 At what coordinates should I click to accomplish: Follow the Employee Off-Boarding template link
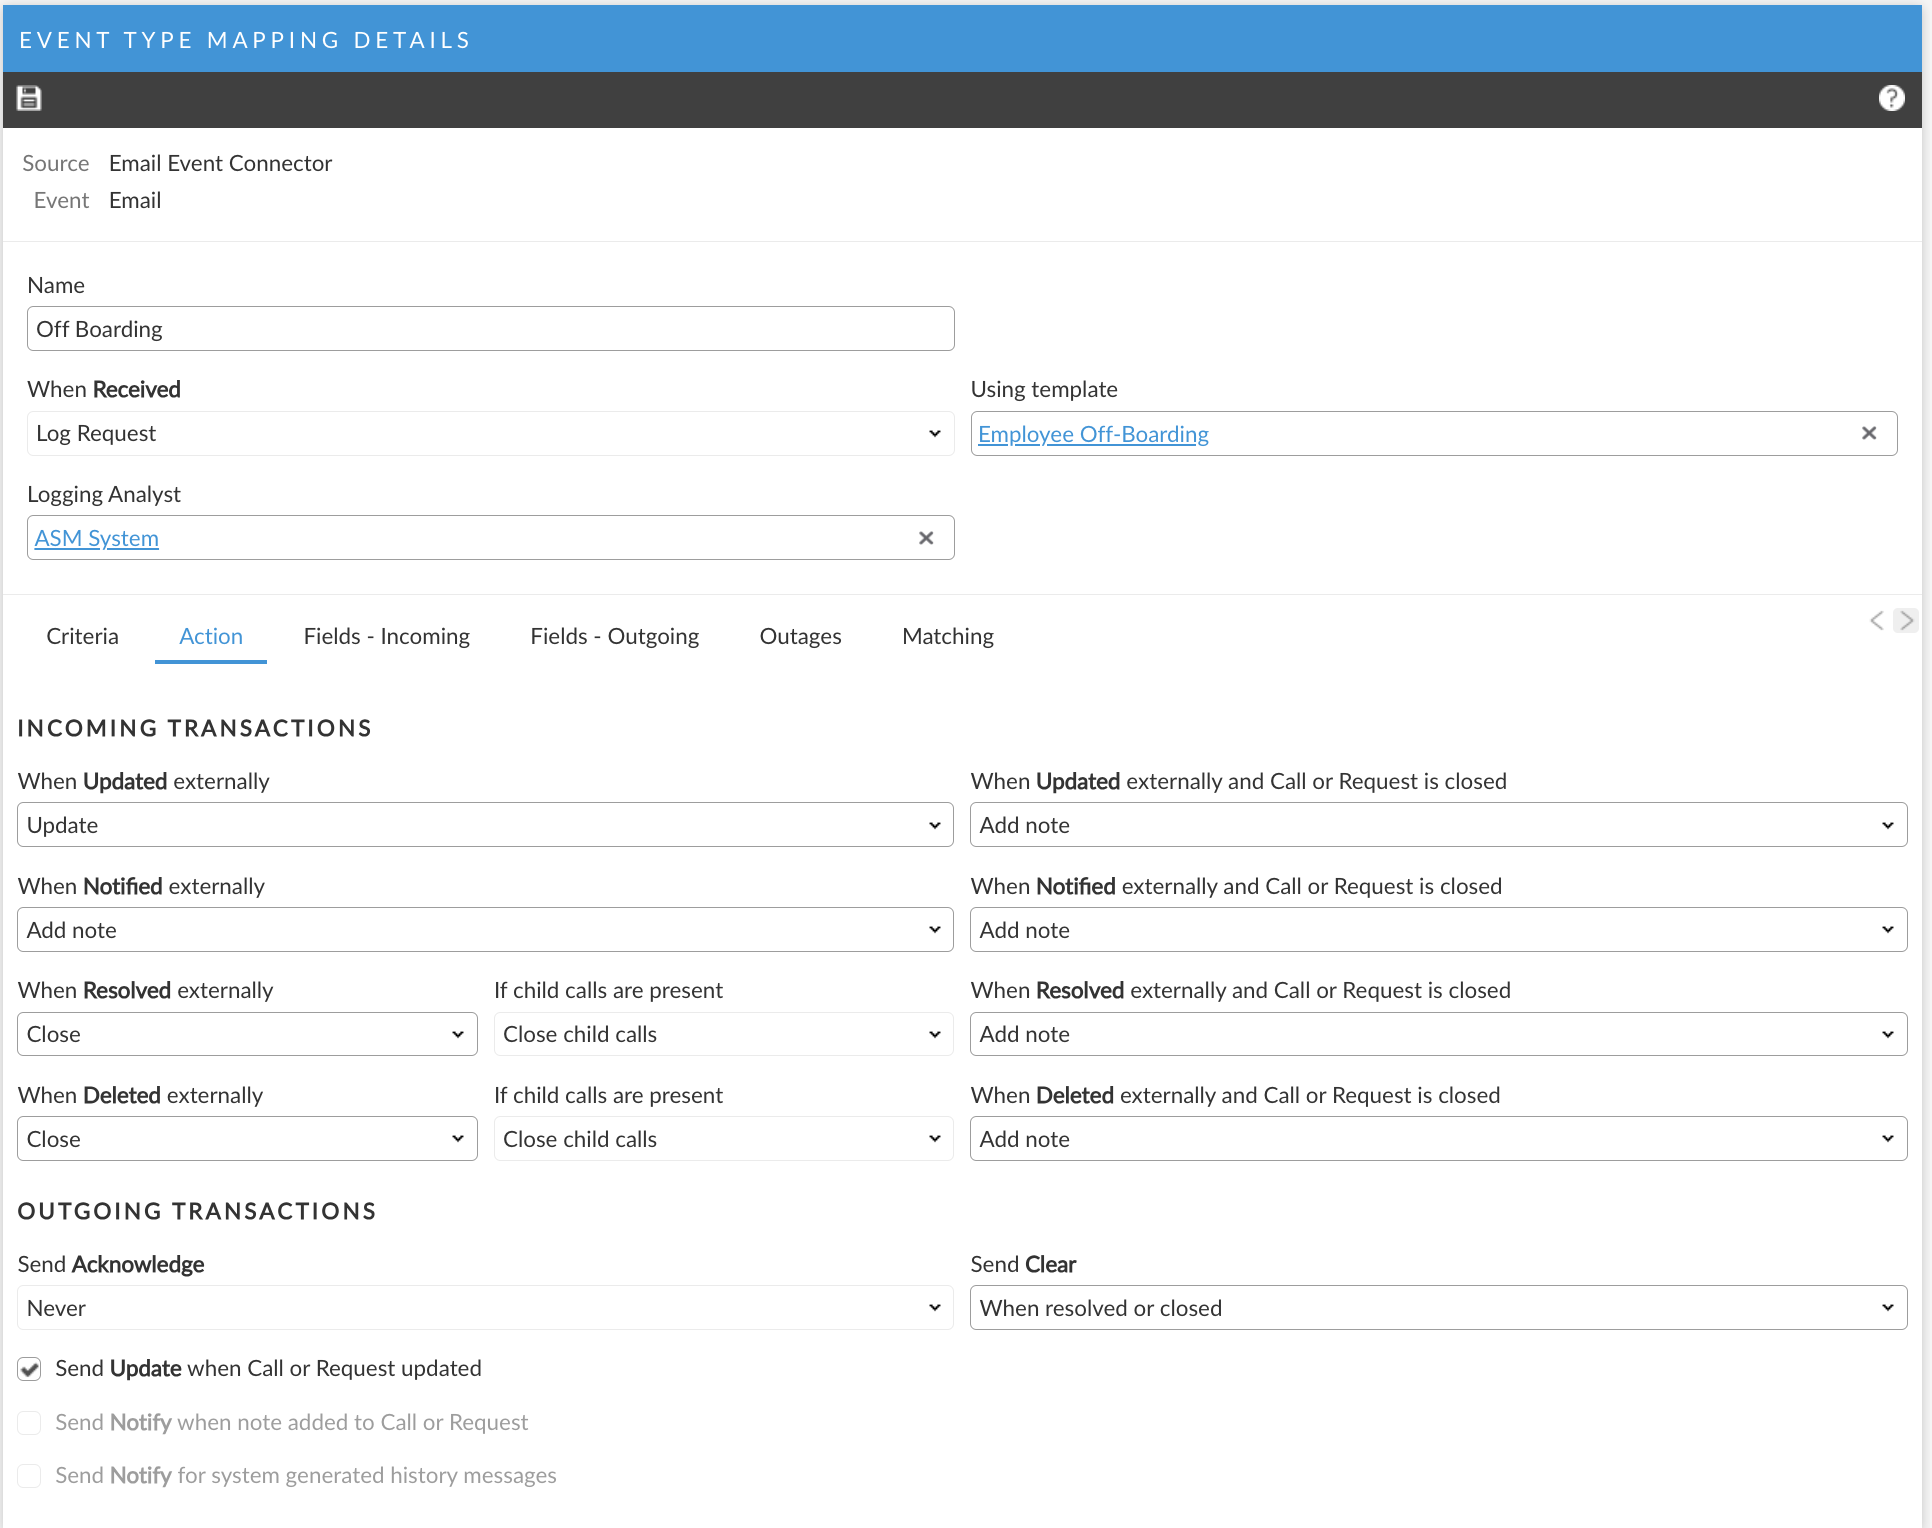coord(1093,434)
